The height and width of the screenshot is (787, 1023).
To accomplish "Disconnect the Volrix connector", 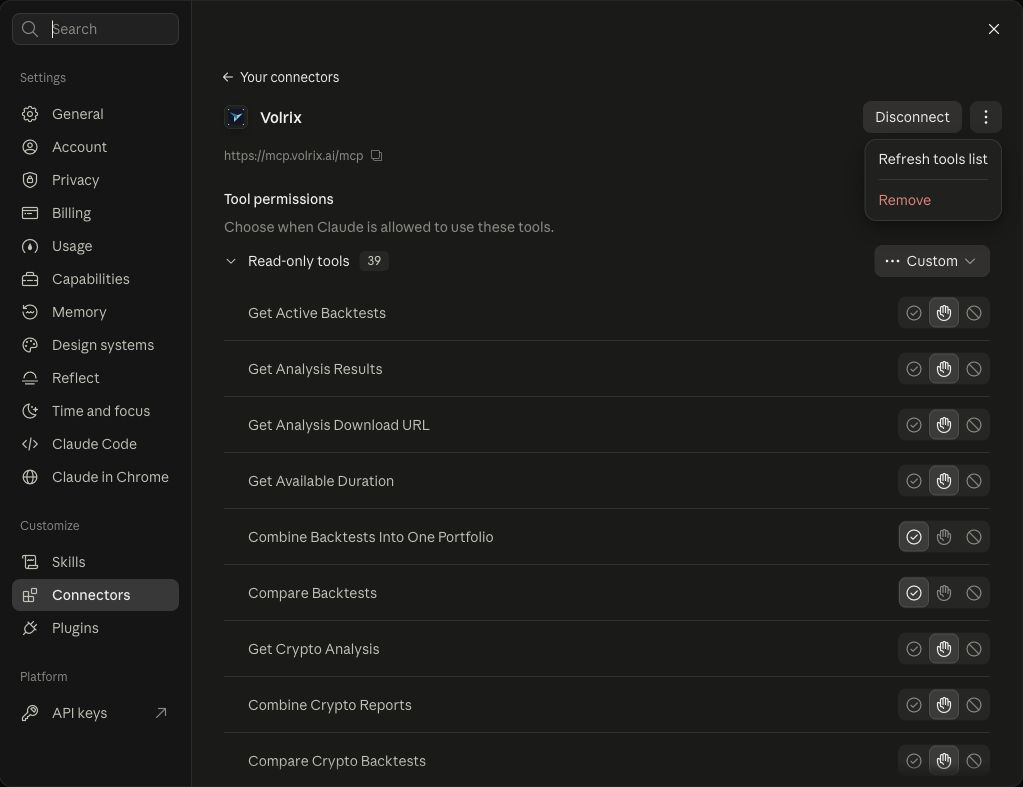I will click(x=911, y=117).
